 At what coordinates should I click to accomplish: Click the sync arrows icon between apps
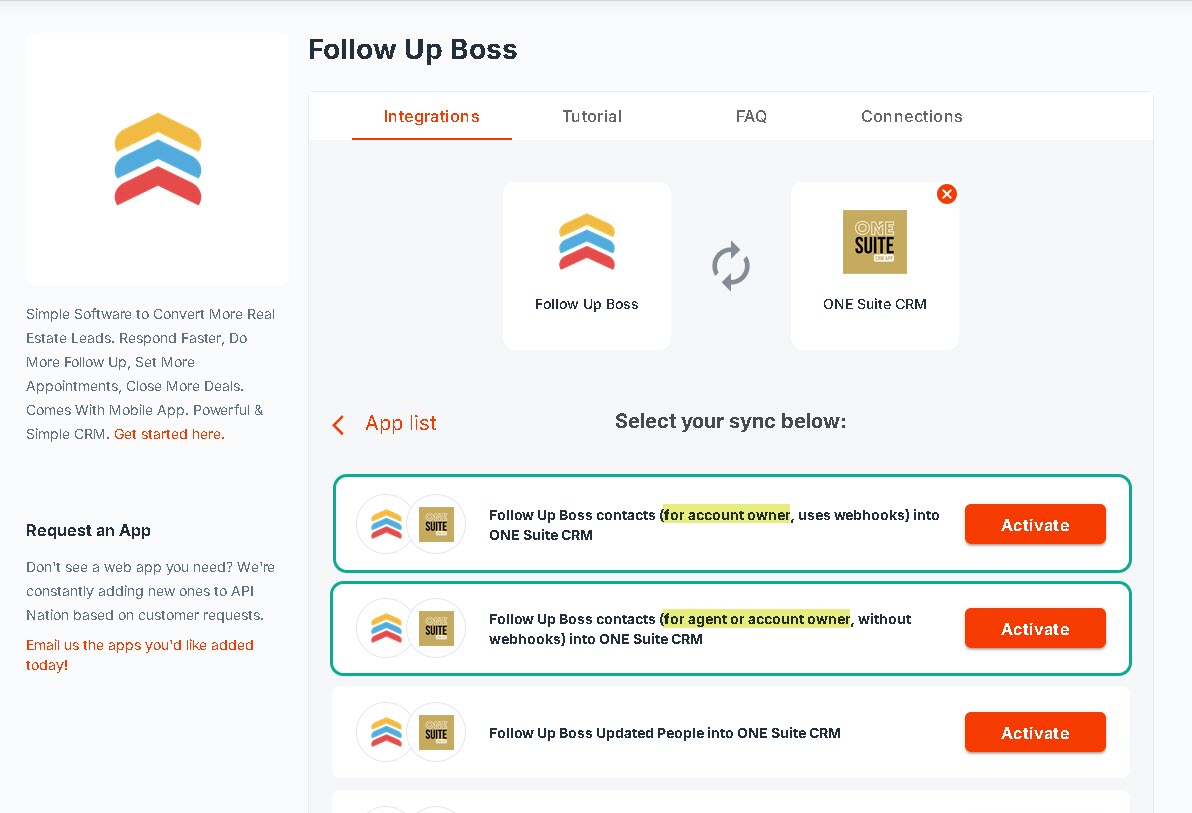(731, 266)
